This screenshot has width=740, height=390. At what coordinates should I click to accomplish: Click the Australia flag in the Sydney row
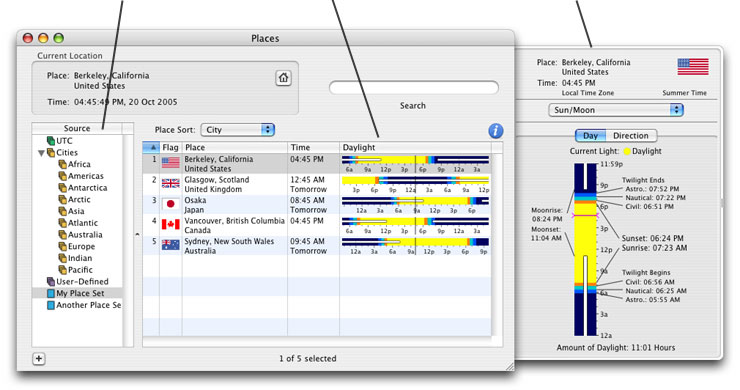coord(170,245)
